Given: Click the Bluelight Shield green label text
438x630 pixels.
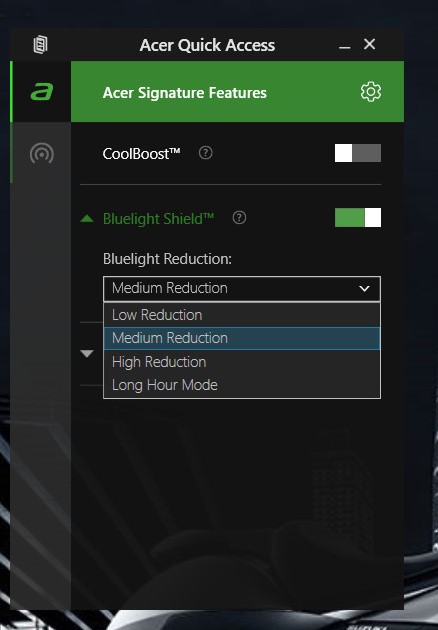Looking at the screenshot, I should [158, 219].
